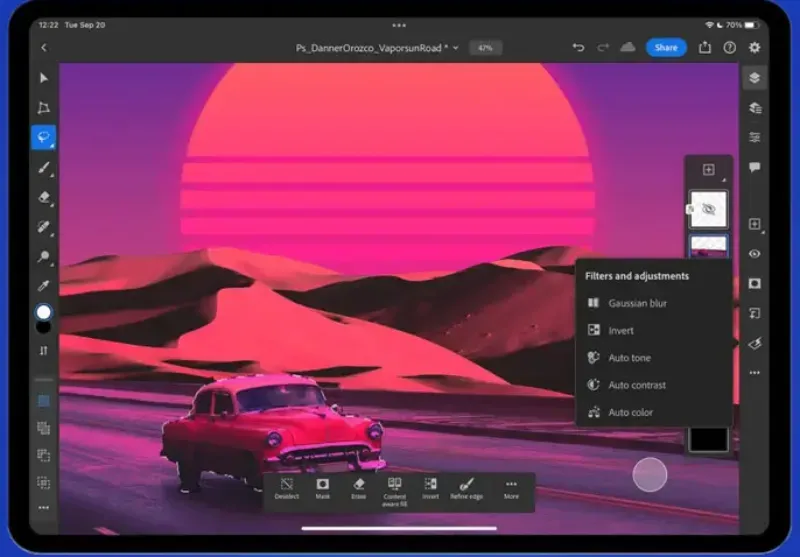
Task: Select the second layer thumbnail
Action: coord(709,247)
